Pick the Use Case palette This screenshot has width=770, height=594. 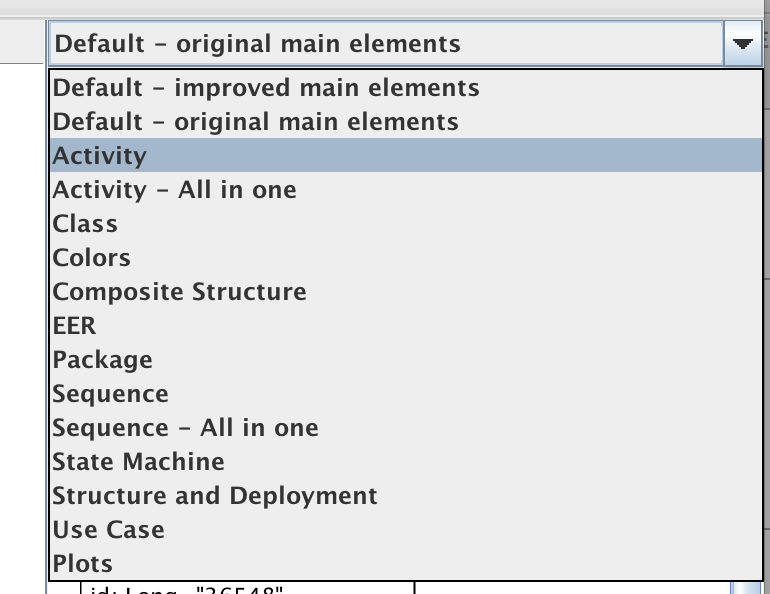[x=406, y=529]
